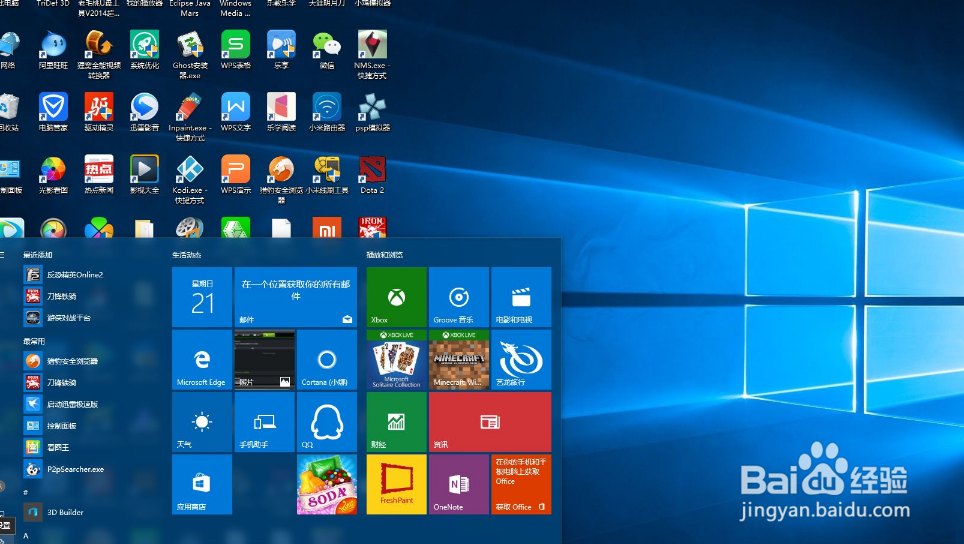Open the 艺龙旅行 tile
964x544 pixels.
[x=521, y=360]
